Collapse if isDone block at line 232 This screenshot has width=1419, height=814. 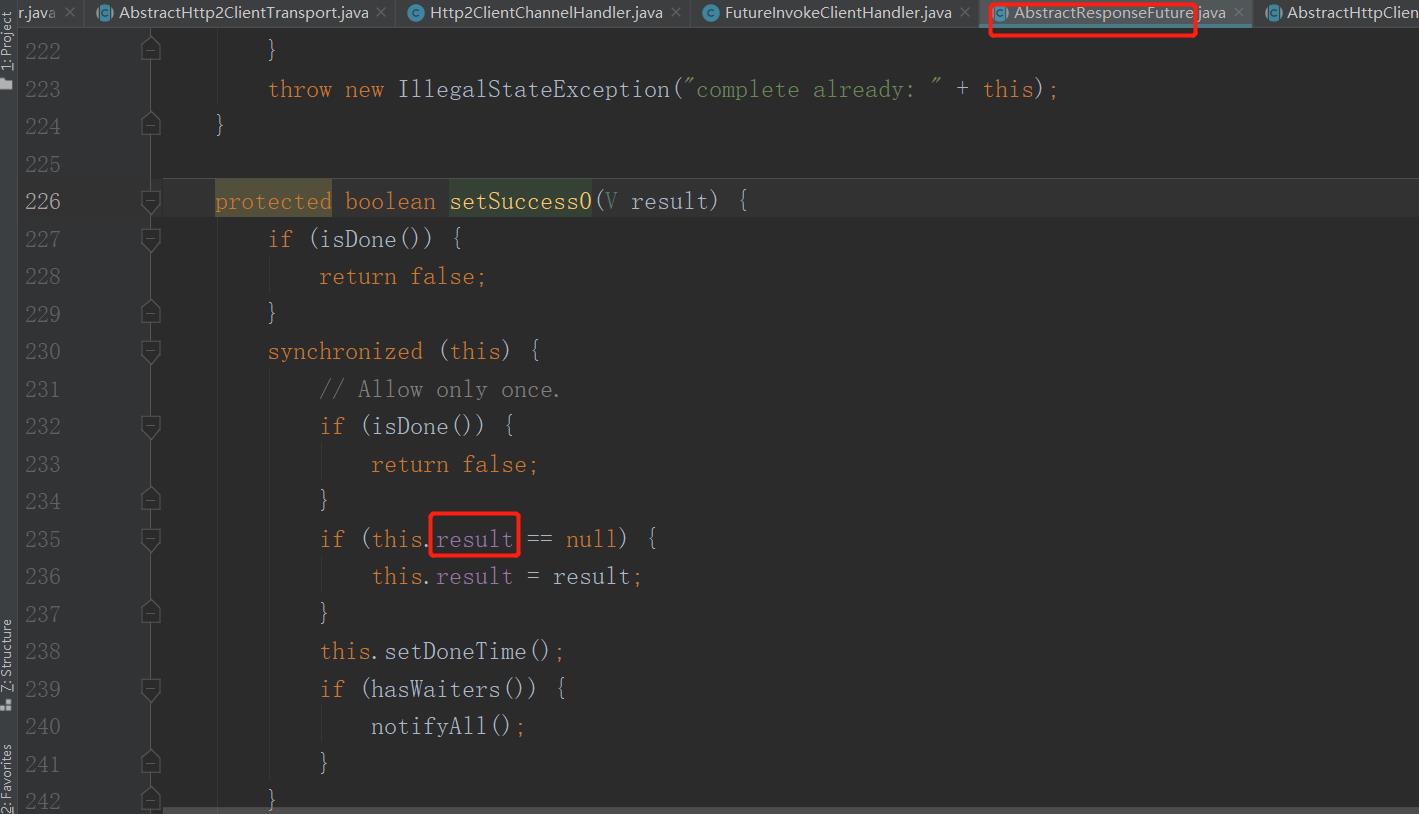pos(151,427)
